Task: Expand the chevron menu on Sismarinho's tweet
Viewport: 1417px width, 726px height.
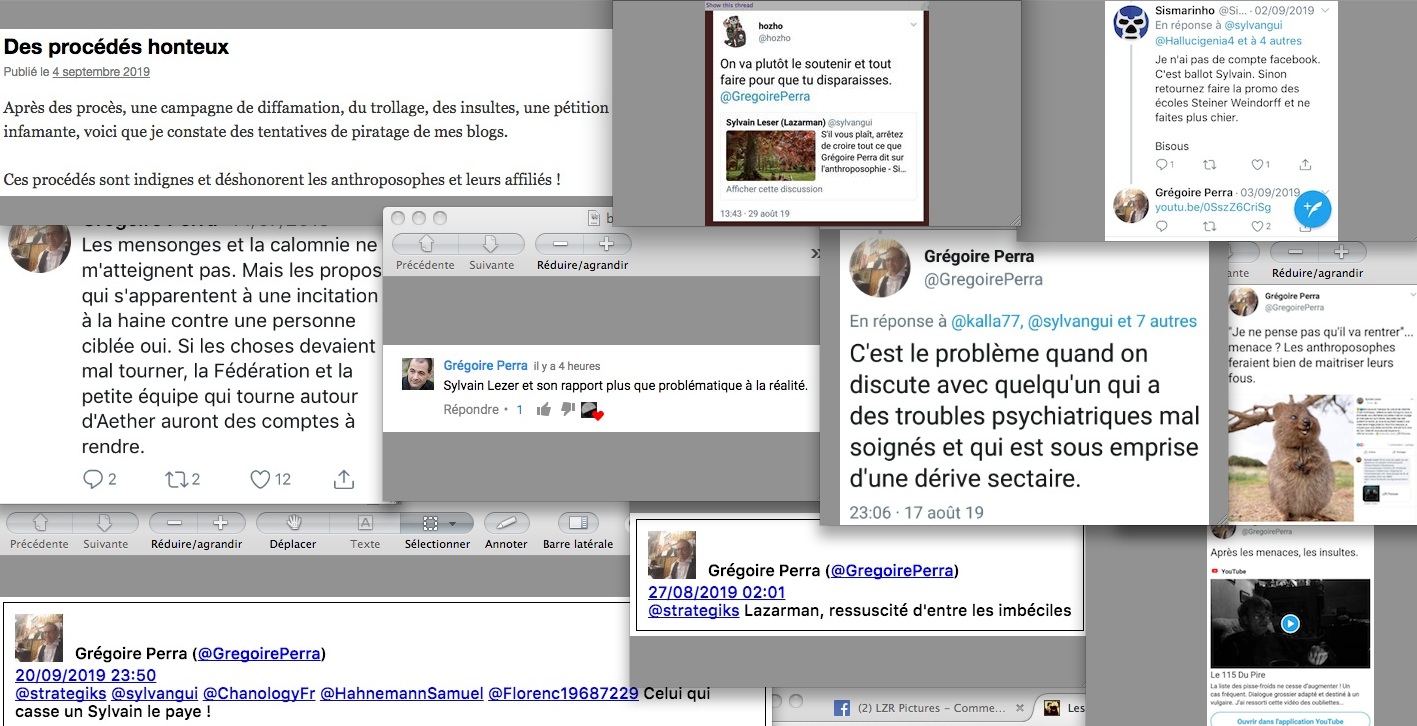Action: click(1324, 9)
